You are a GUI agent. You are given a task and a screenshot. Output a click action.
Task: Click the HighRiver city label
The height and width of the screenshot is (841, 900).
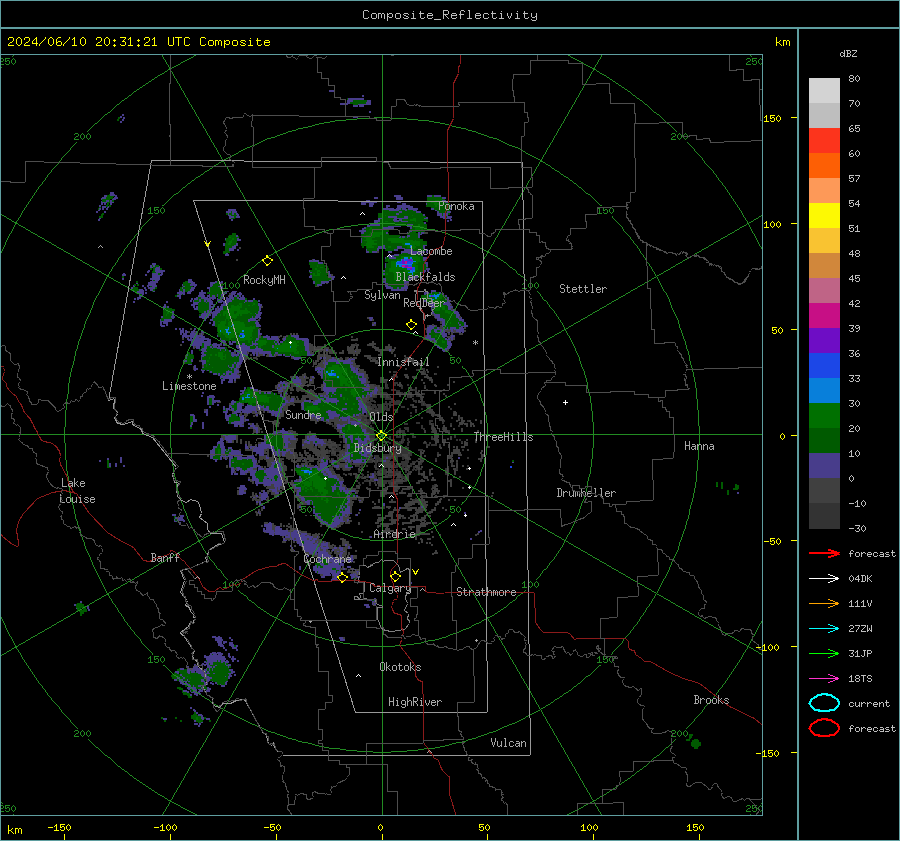(415, 702)
